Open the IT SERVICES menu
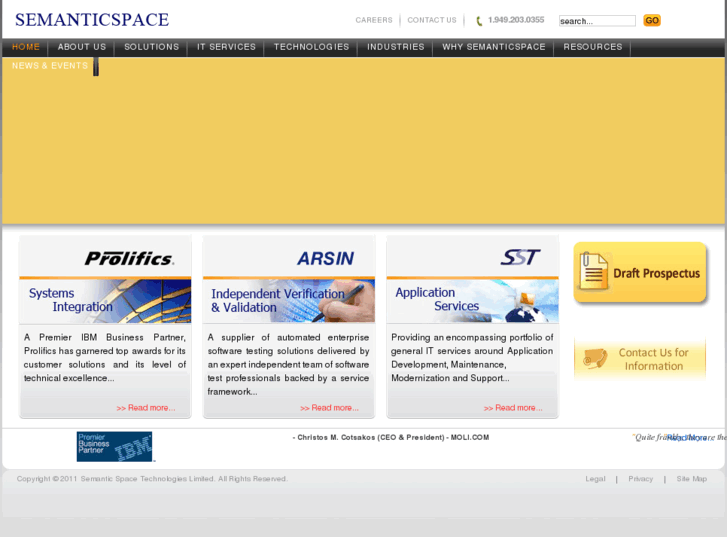 [226, 47]
